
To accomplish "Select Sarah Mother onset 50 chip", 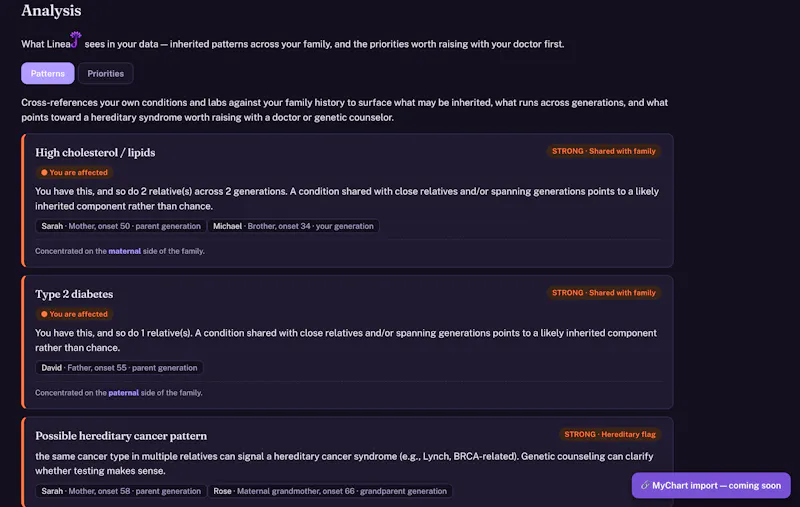I will click(x=121, y=226).
